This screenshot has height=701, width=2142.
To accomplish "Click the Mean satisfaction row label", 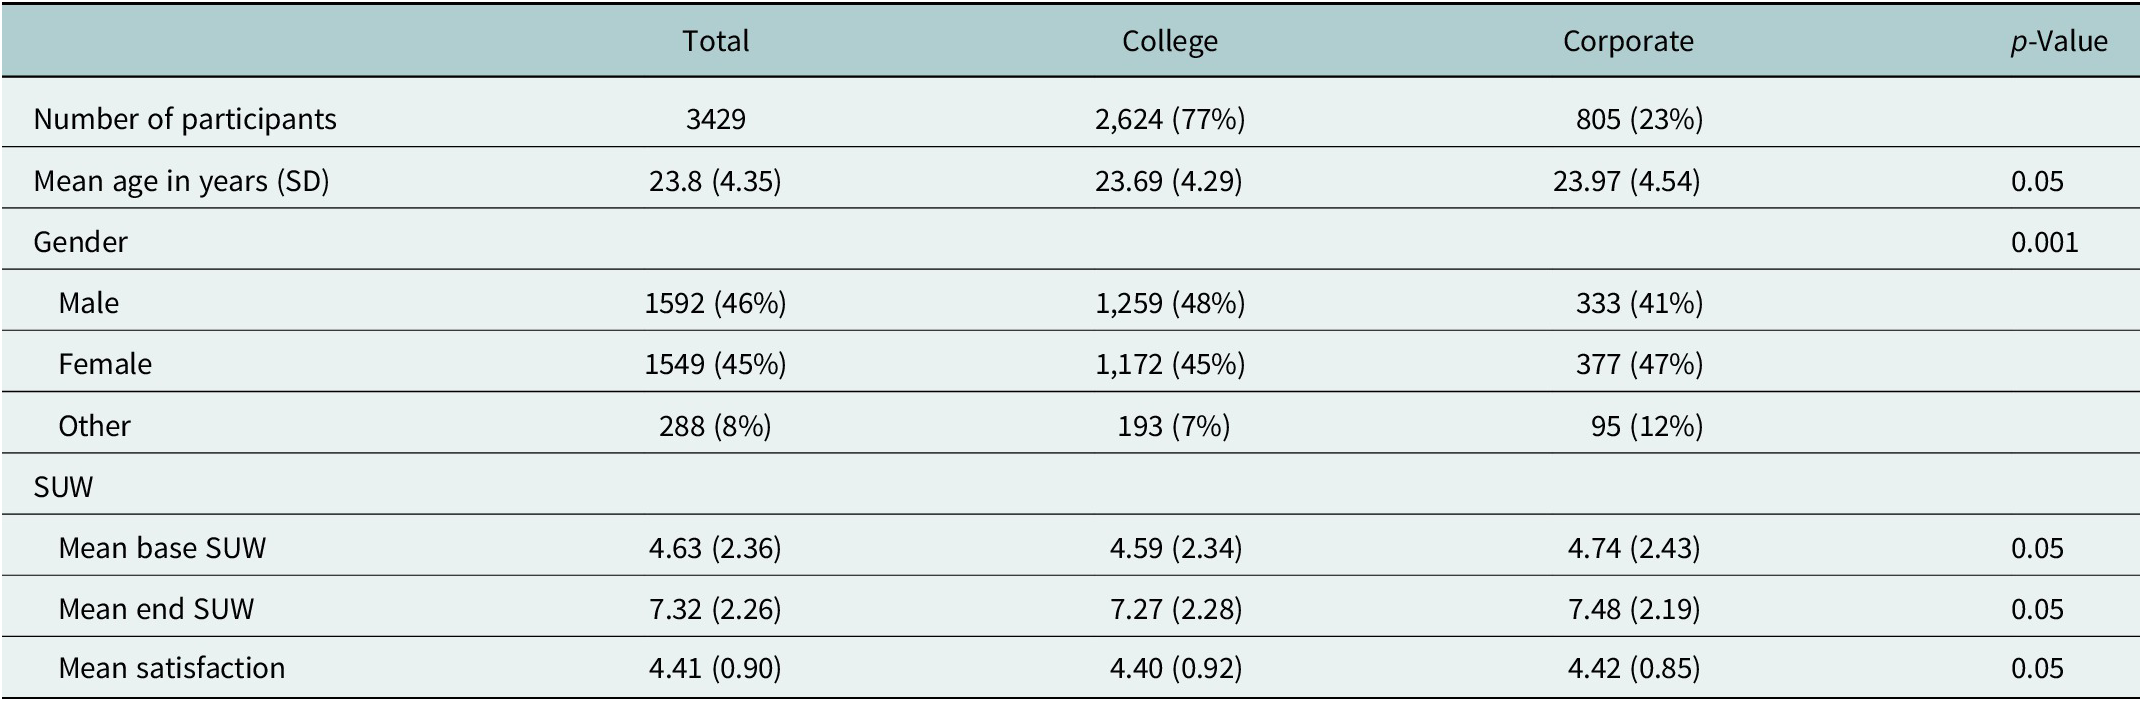I will (x=171, y=668).
